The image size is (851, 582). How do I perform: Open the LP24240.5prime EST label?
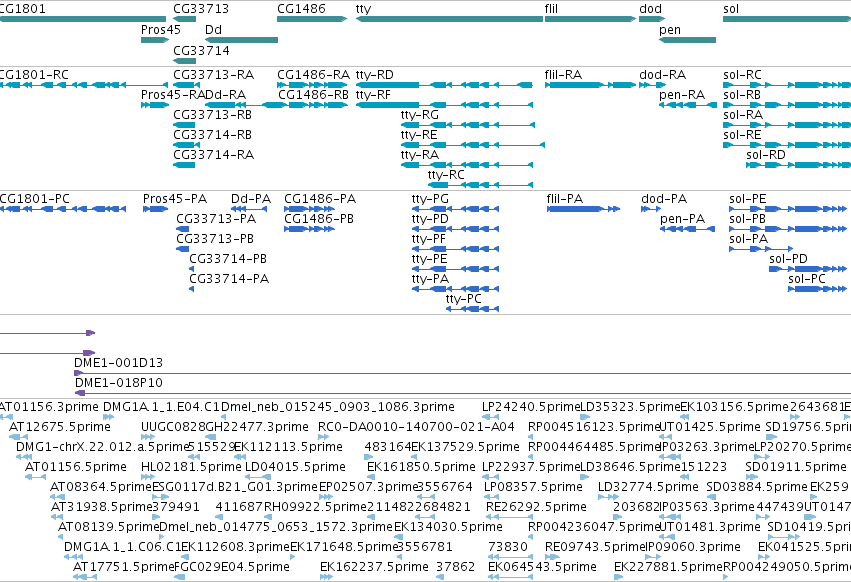(531, 407)
